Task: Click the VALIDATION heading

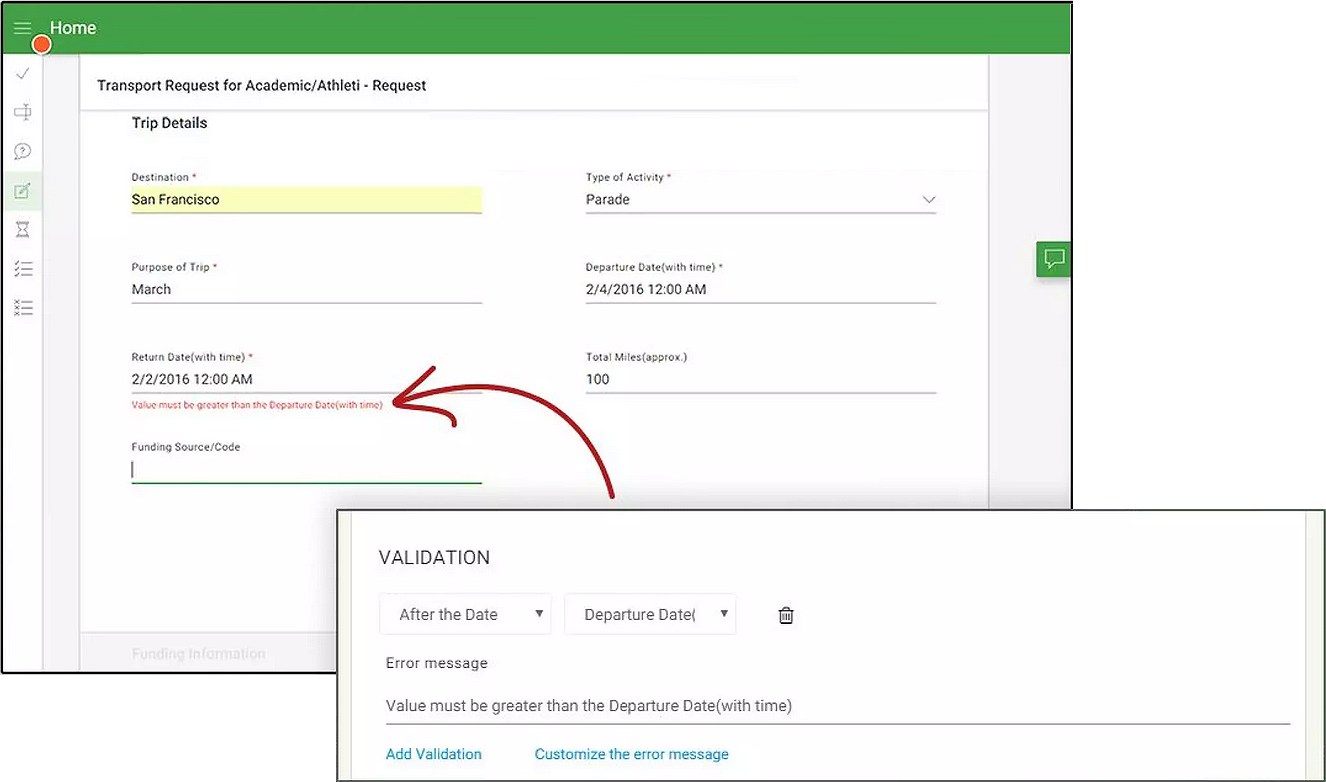Action: (434, 558)
